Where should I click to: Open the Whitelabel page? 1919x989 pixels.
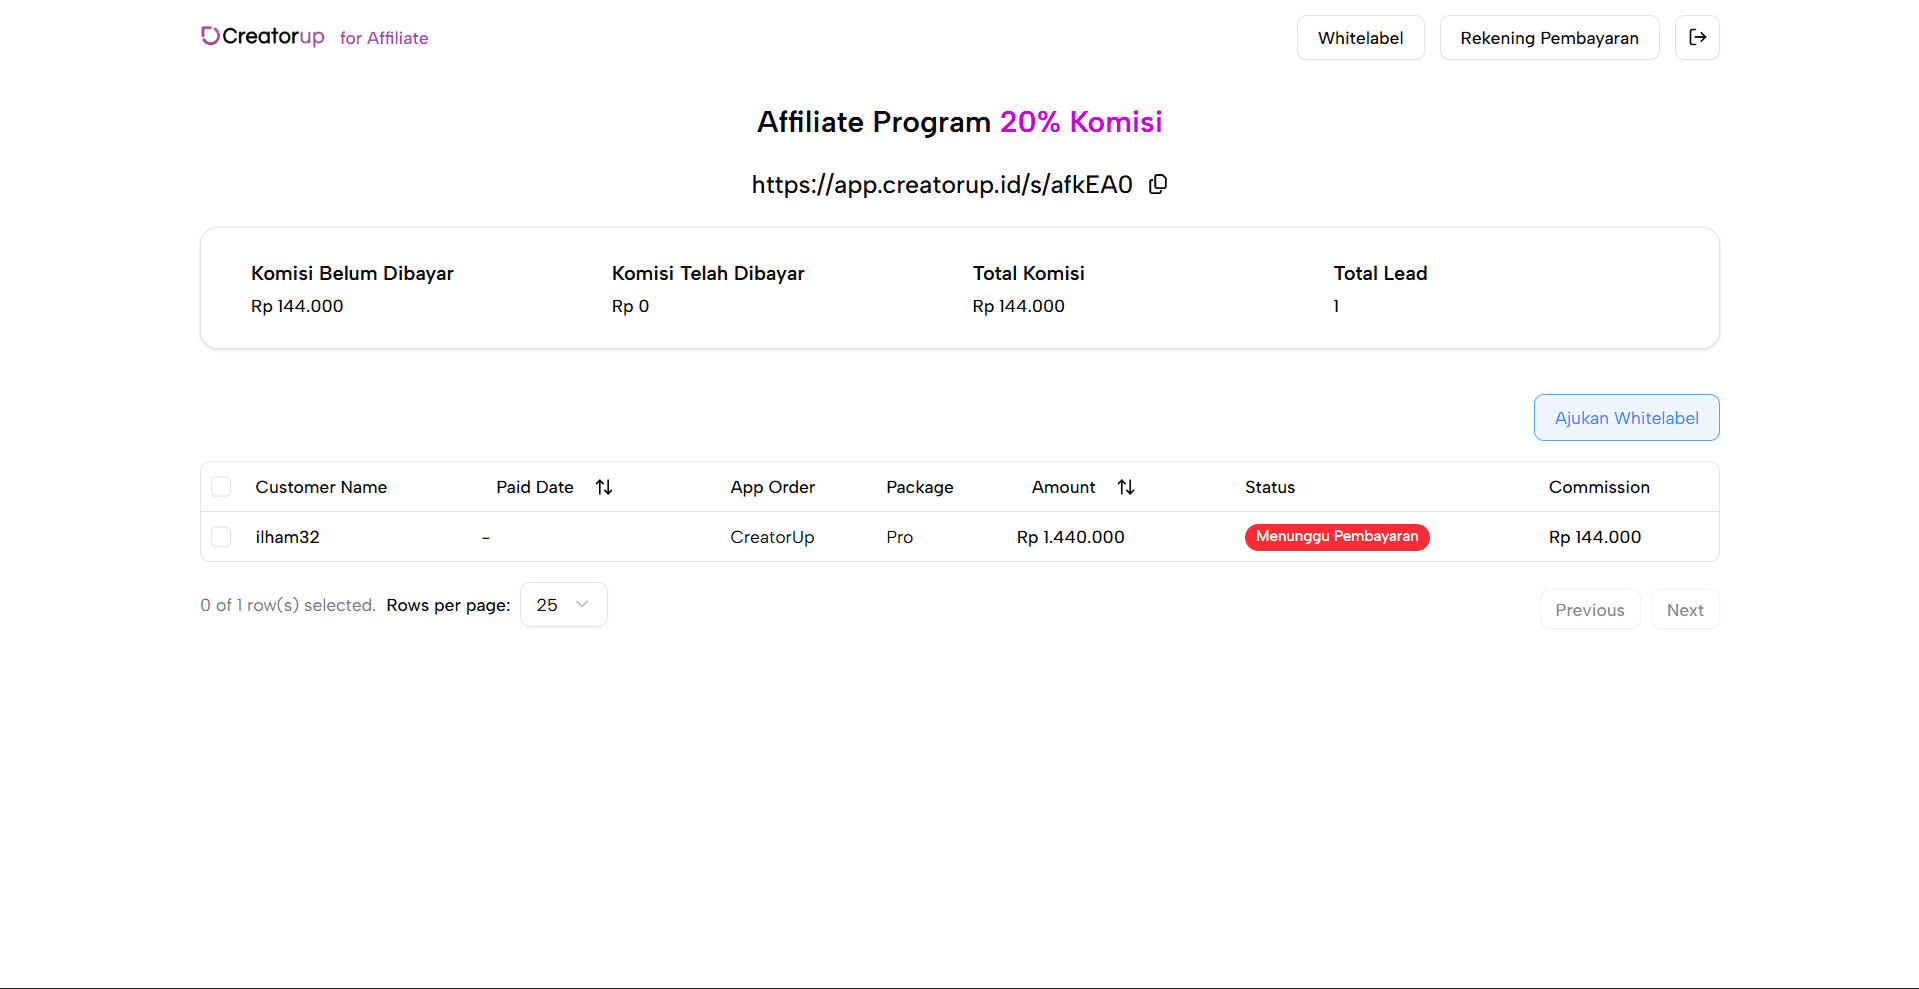1360,38
